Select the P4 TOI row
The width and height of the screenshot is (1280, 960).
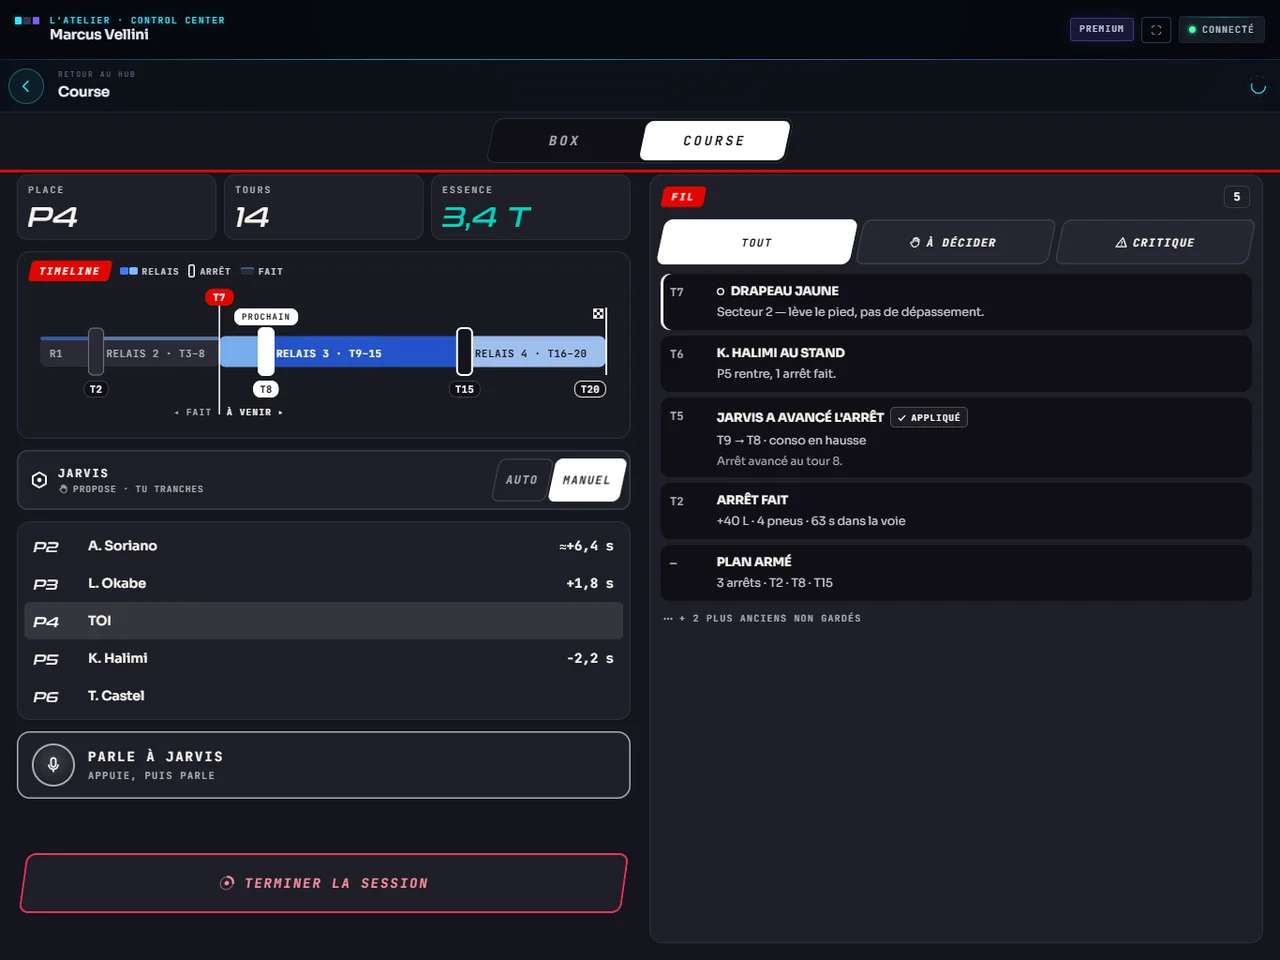click(x=324, y=621)
